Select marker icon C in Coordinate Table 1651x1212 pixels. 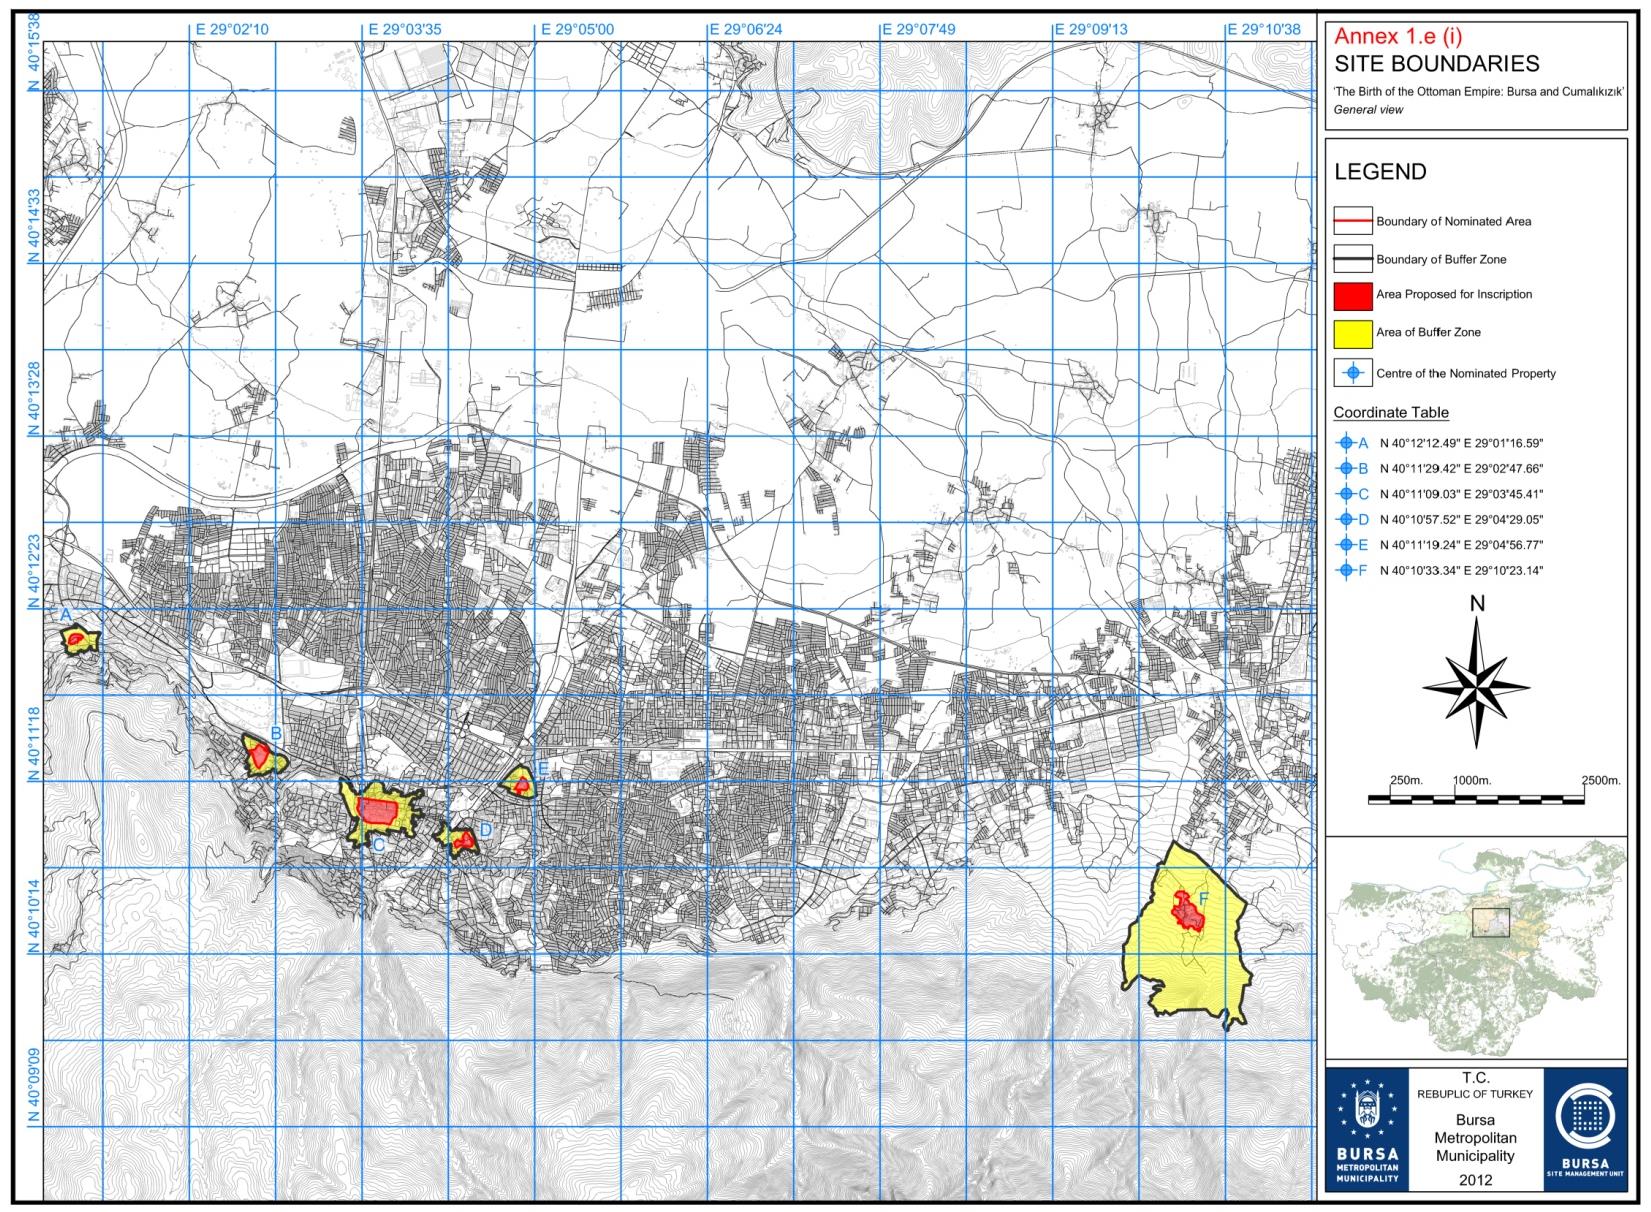(x=1346, y=494)
